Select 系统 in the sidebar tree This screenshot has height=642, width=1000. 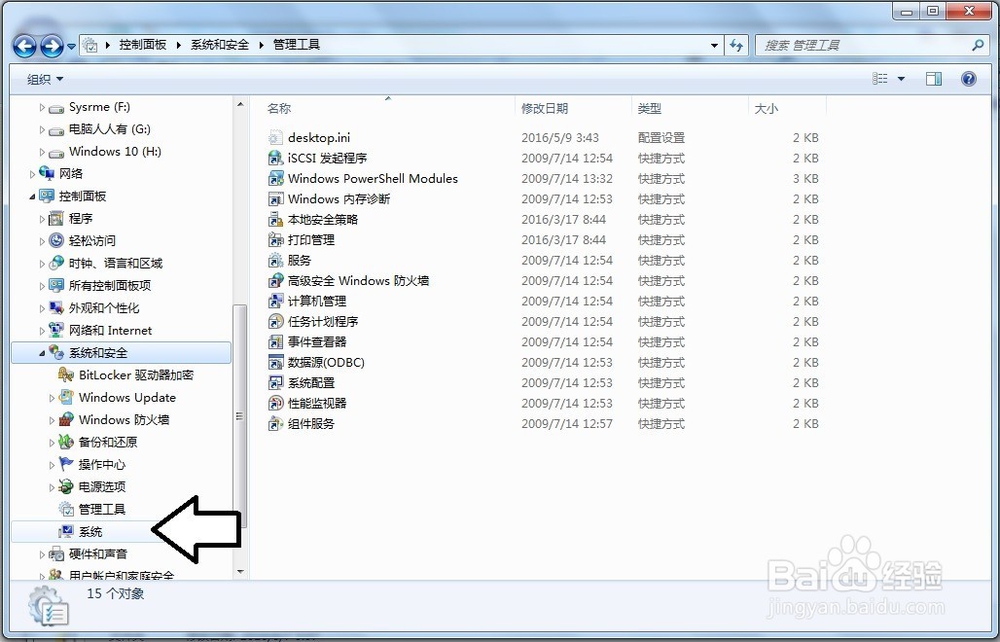[88, 532]
